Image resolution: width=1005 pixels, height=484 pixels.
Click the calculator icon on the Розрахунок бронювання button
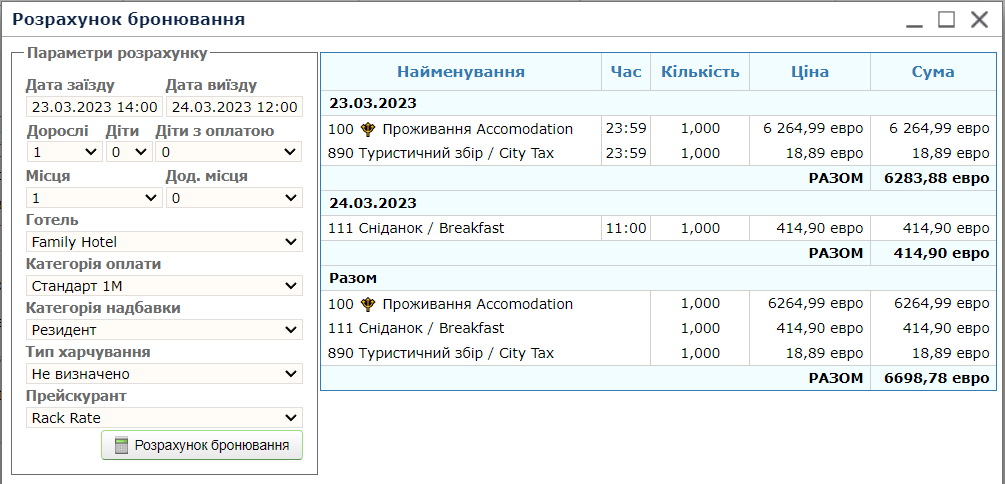tap(122, 446)
